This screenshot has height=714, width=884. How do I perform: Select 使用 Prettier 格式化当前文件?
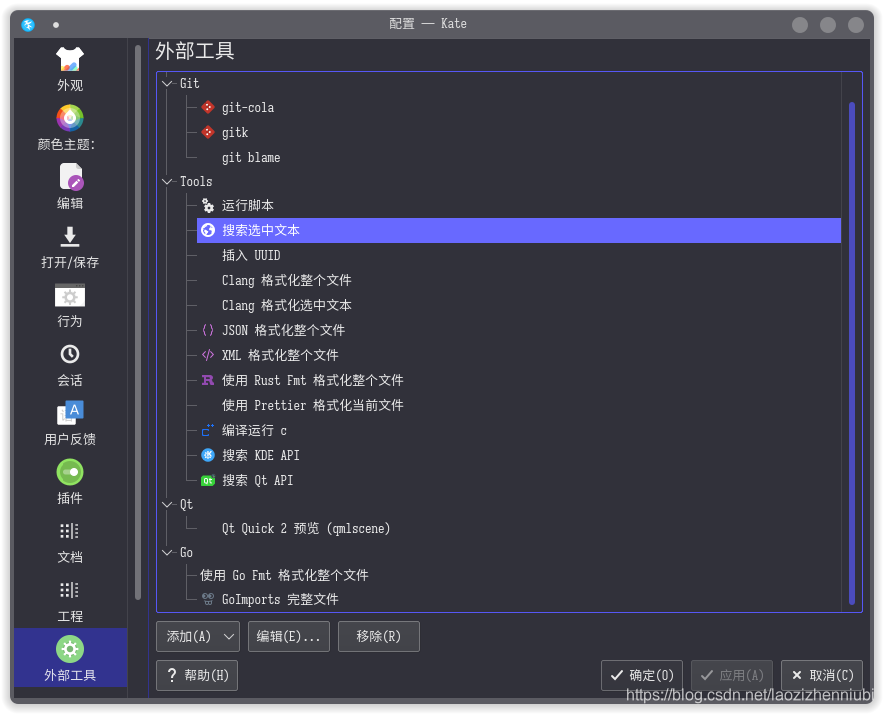pos(312,405)
